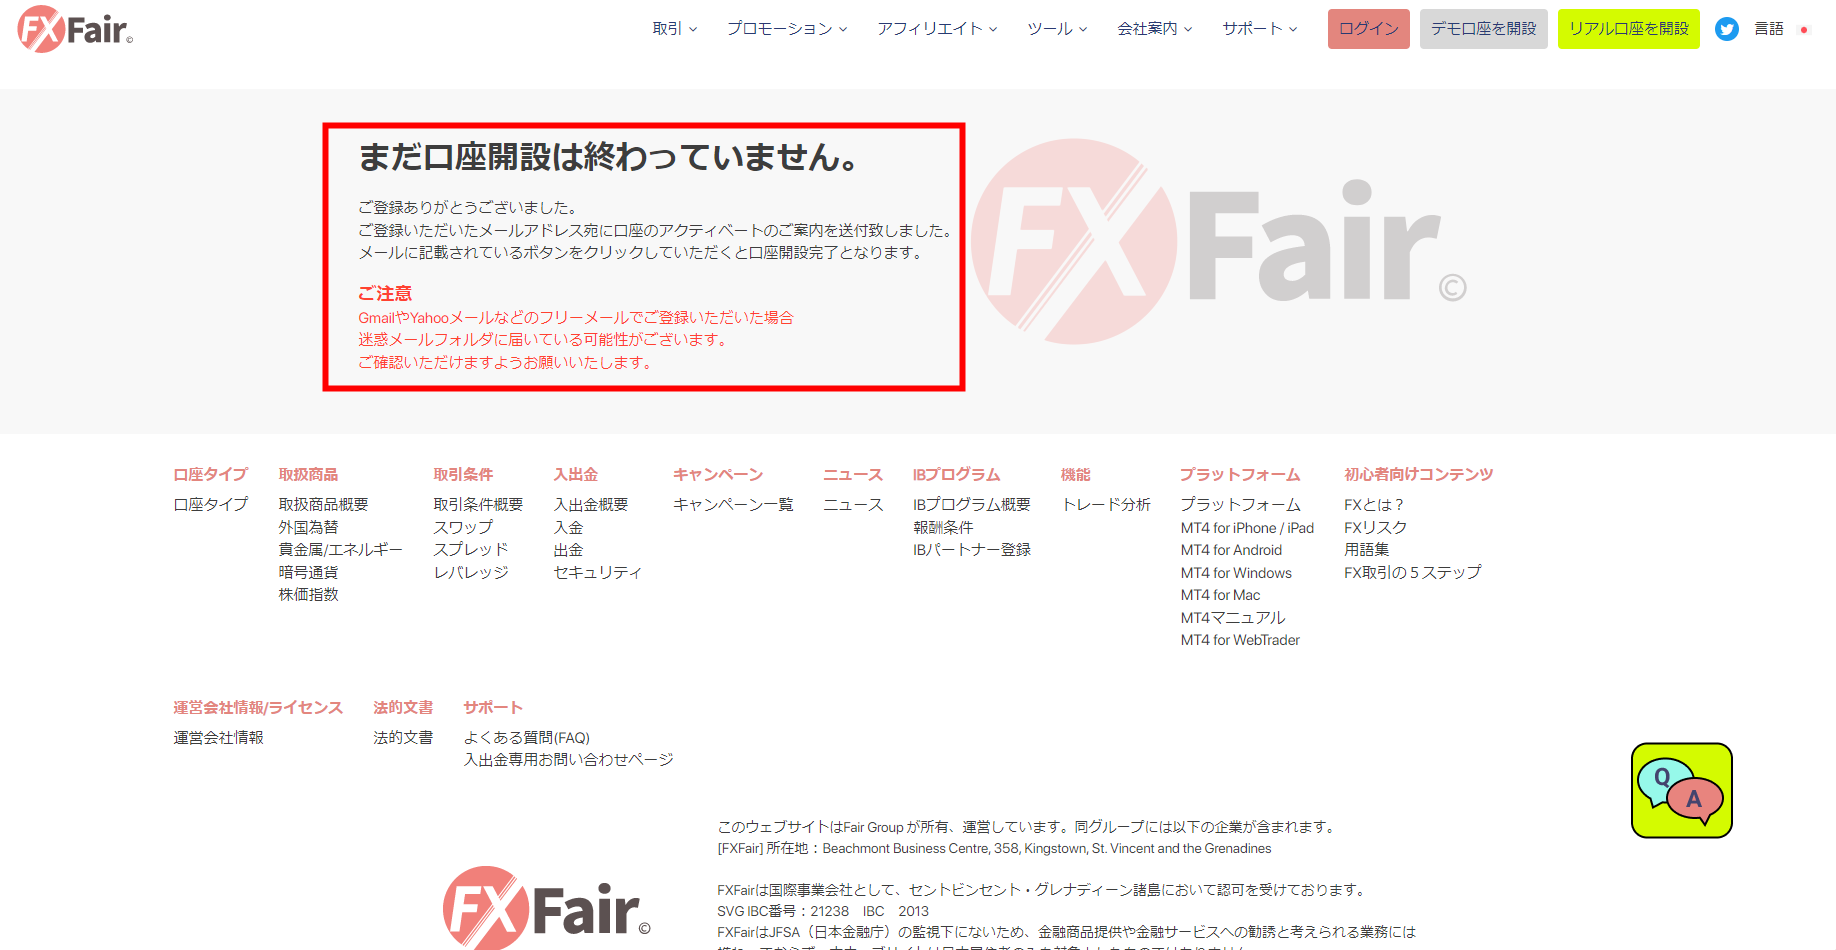Open the 口座タイプ footer link
1836x950 pixels.
[x=211, y=505]
